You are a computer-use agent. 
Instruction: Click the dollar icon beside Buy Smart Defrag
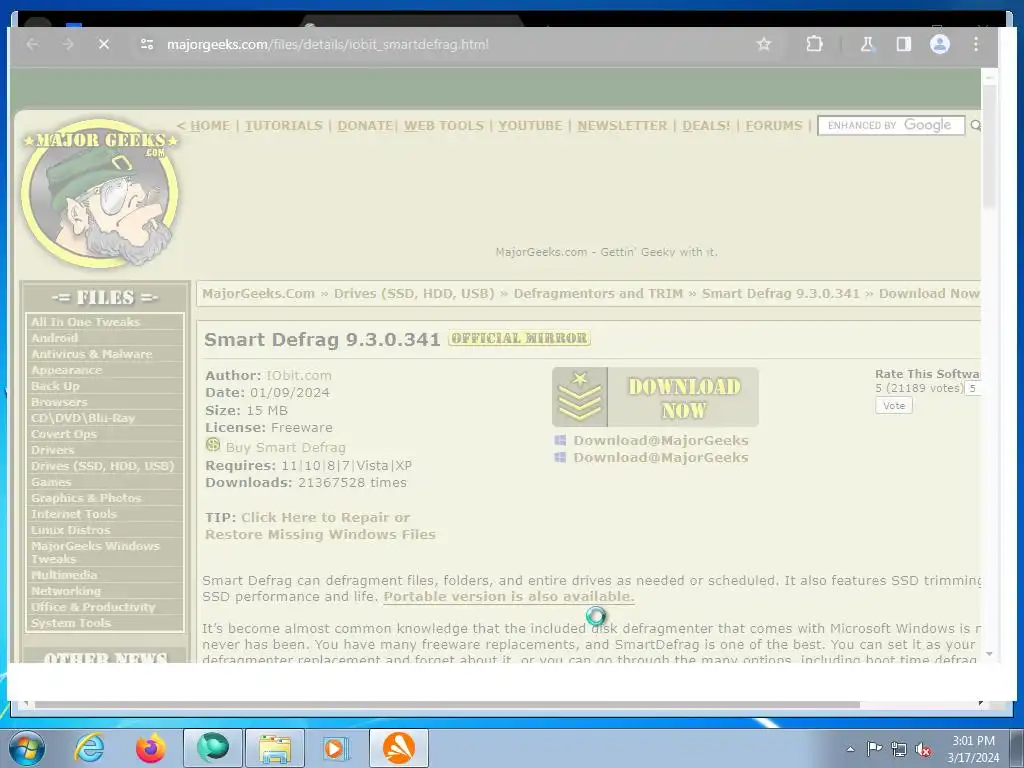click(213, 445)
